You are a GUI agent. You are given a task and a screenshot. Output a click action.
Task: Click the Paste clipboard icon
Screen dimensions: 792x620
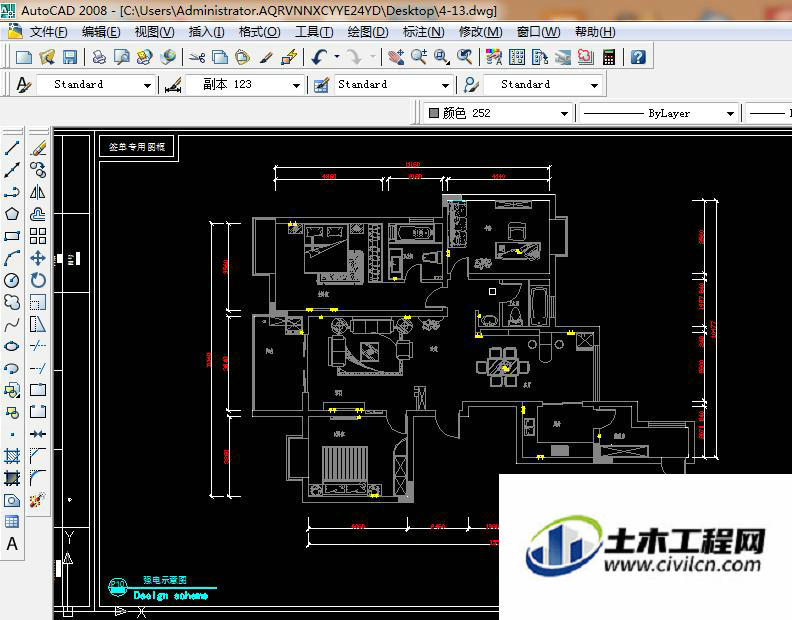click(243, 57)
